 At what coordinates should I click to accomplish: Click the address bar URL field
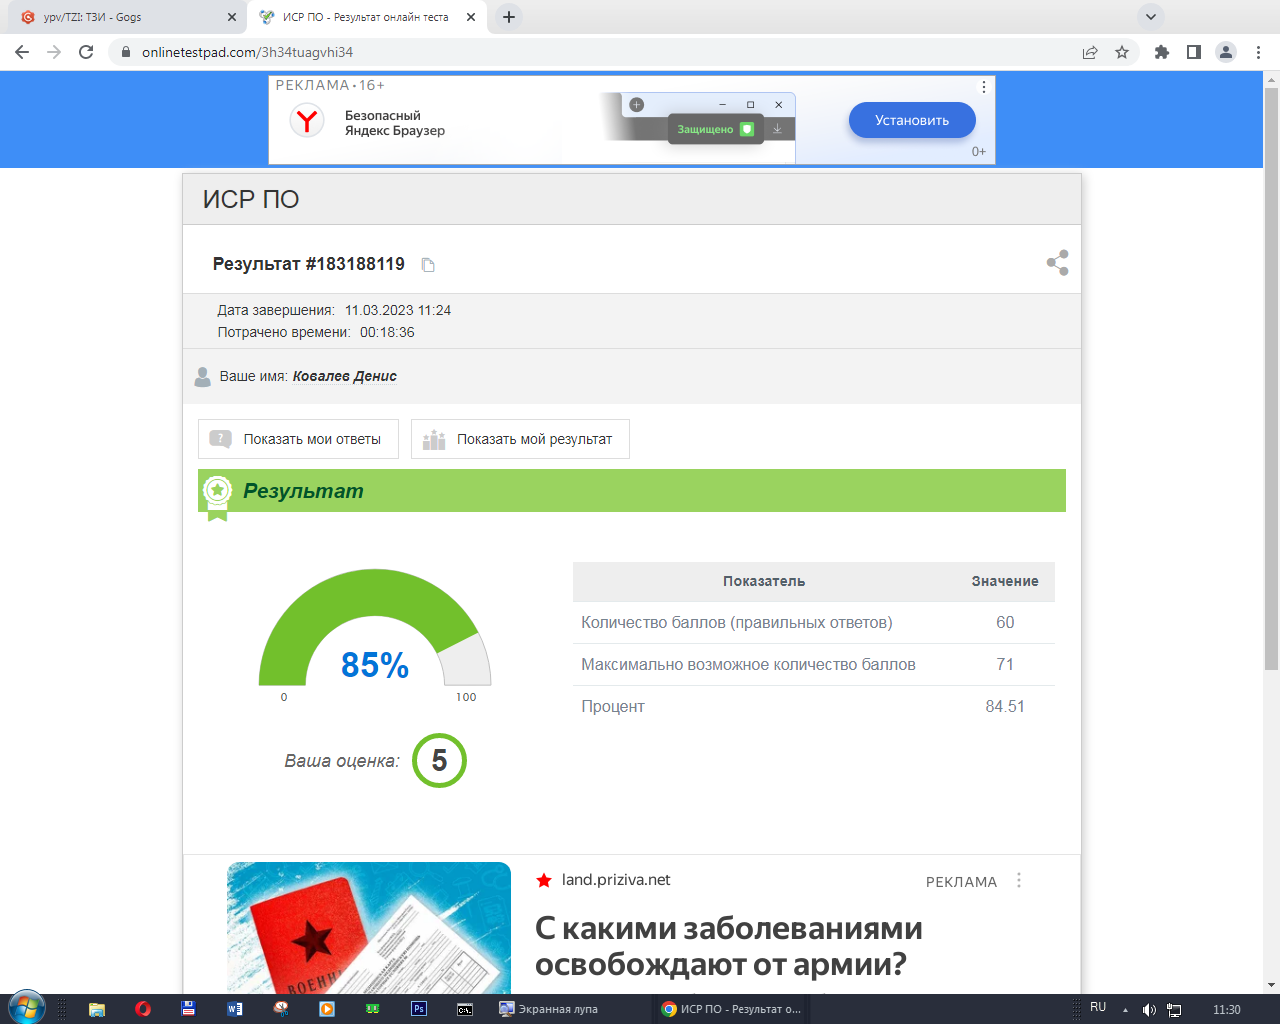600,52
